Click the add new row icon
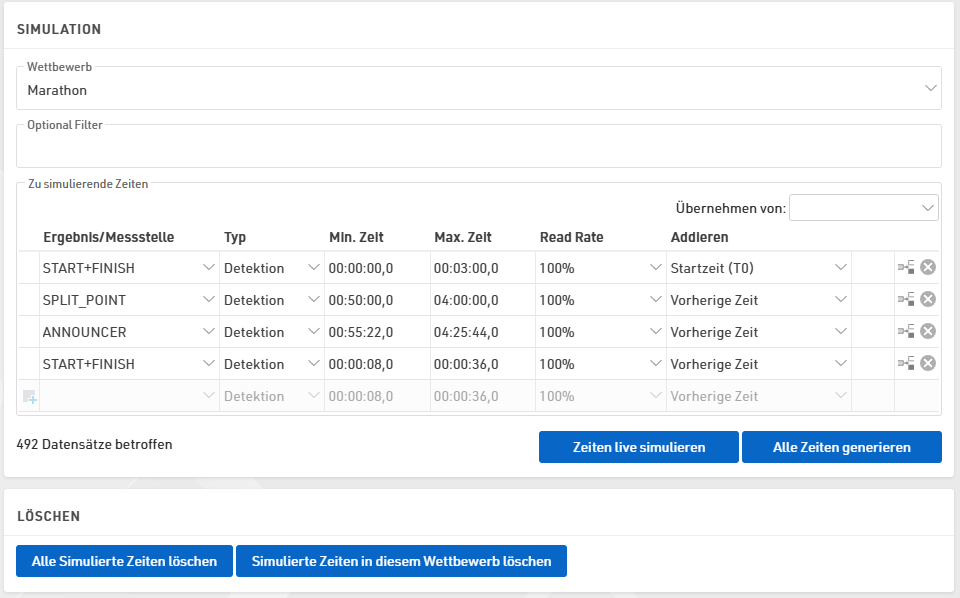The image size is (960, 598). tap(29, 397)
